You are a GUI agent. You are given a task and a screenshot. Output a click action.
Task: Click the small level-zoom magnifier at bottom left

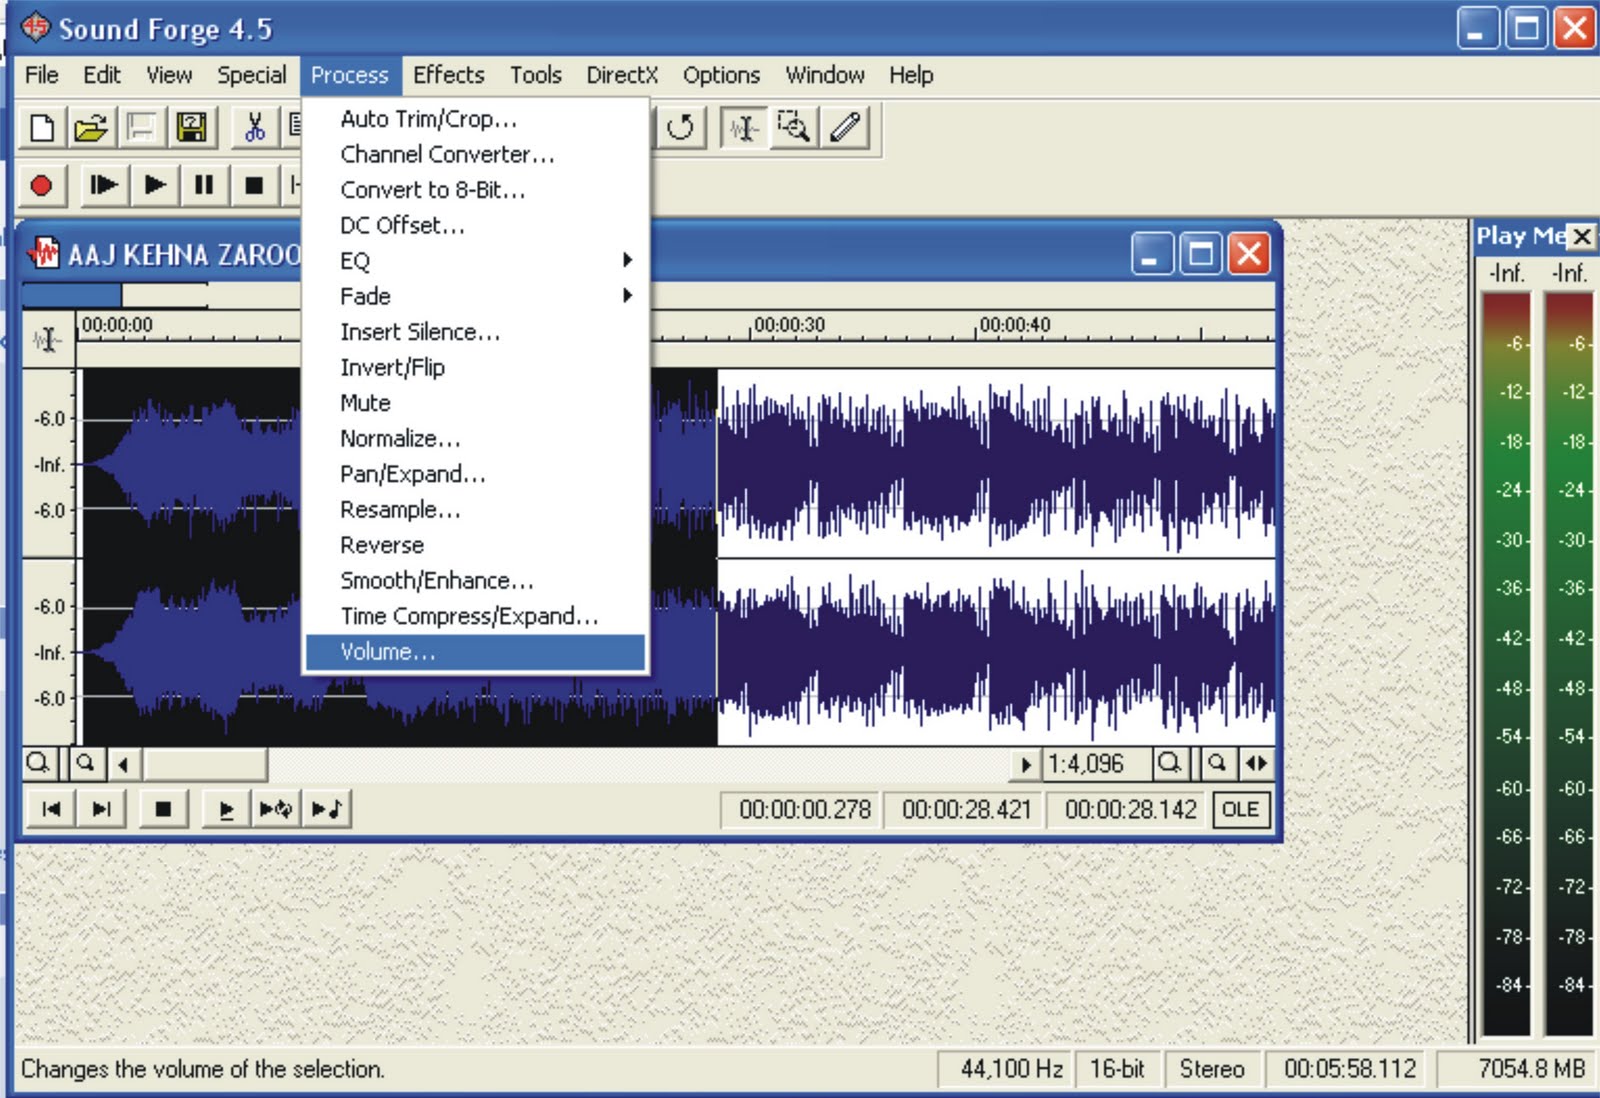point(86,764)
